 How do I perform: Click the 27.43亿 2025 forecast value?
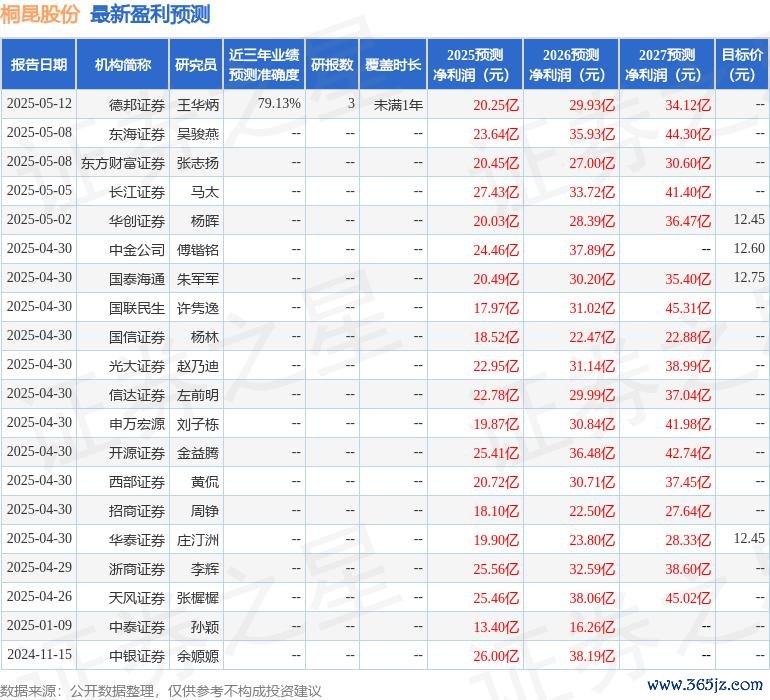coord(496,192)
